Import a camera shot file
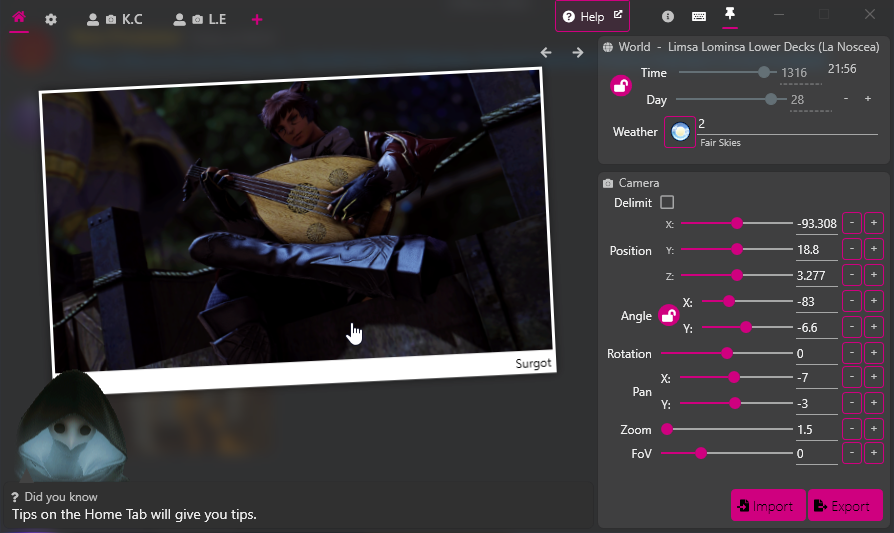Image resolution: width=894 pixels, height=533 pixels. (768, 505)
